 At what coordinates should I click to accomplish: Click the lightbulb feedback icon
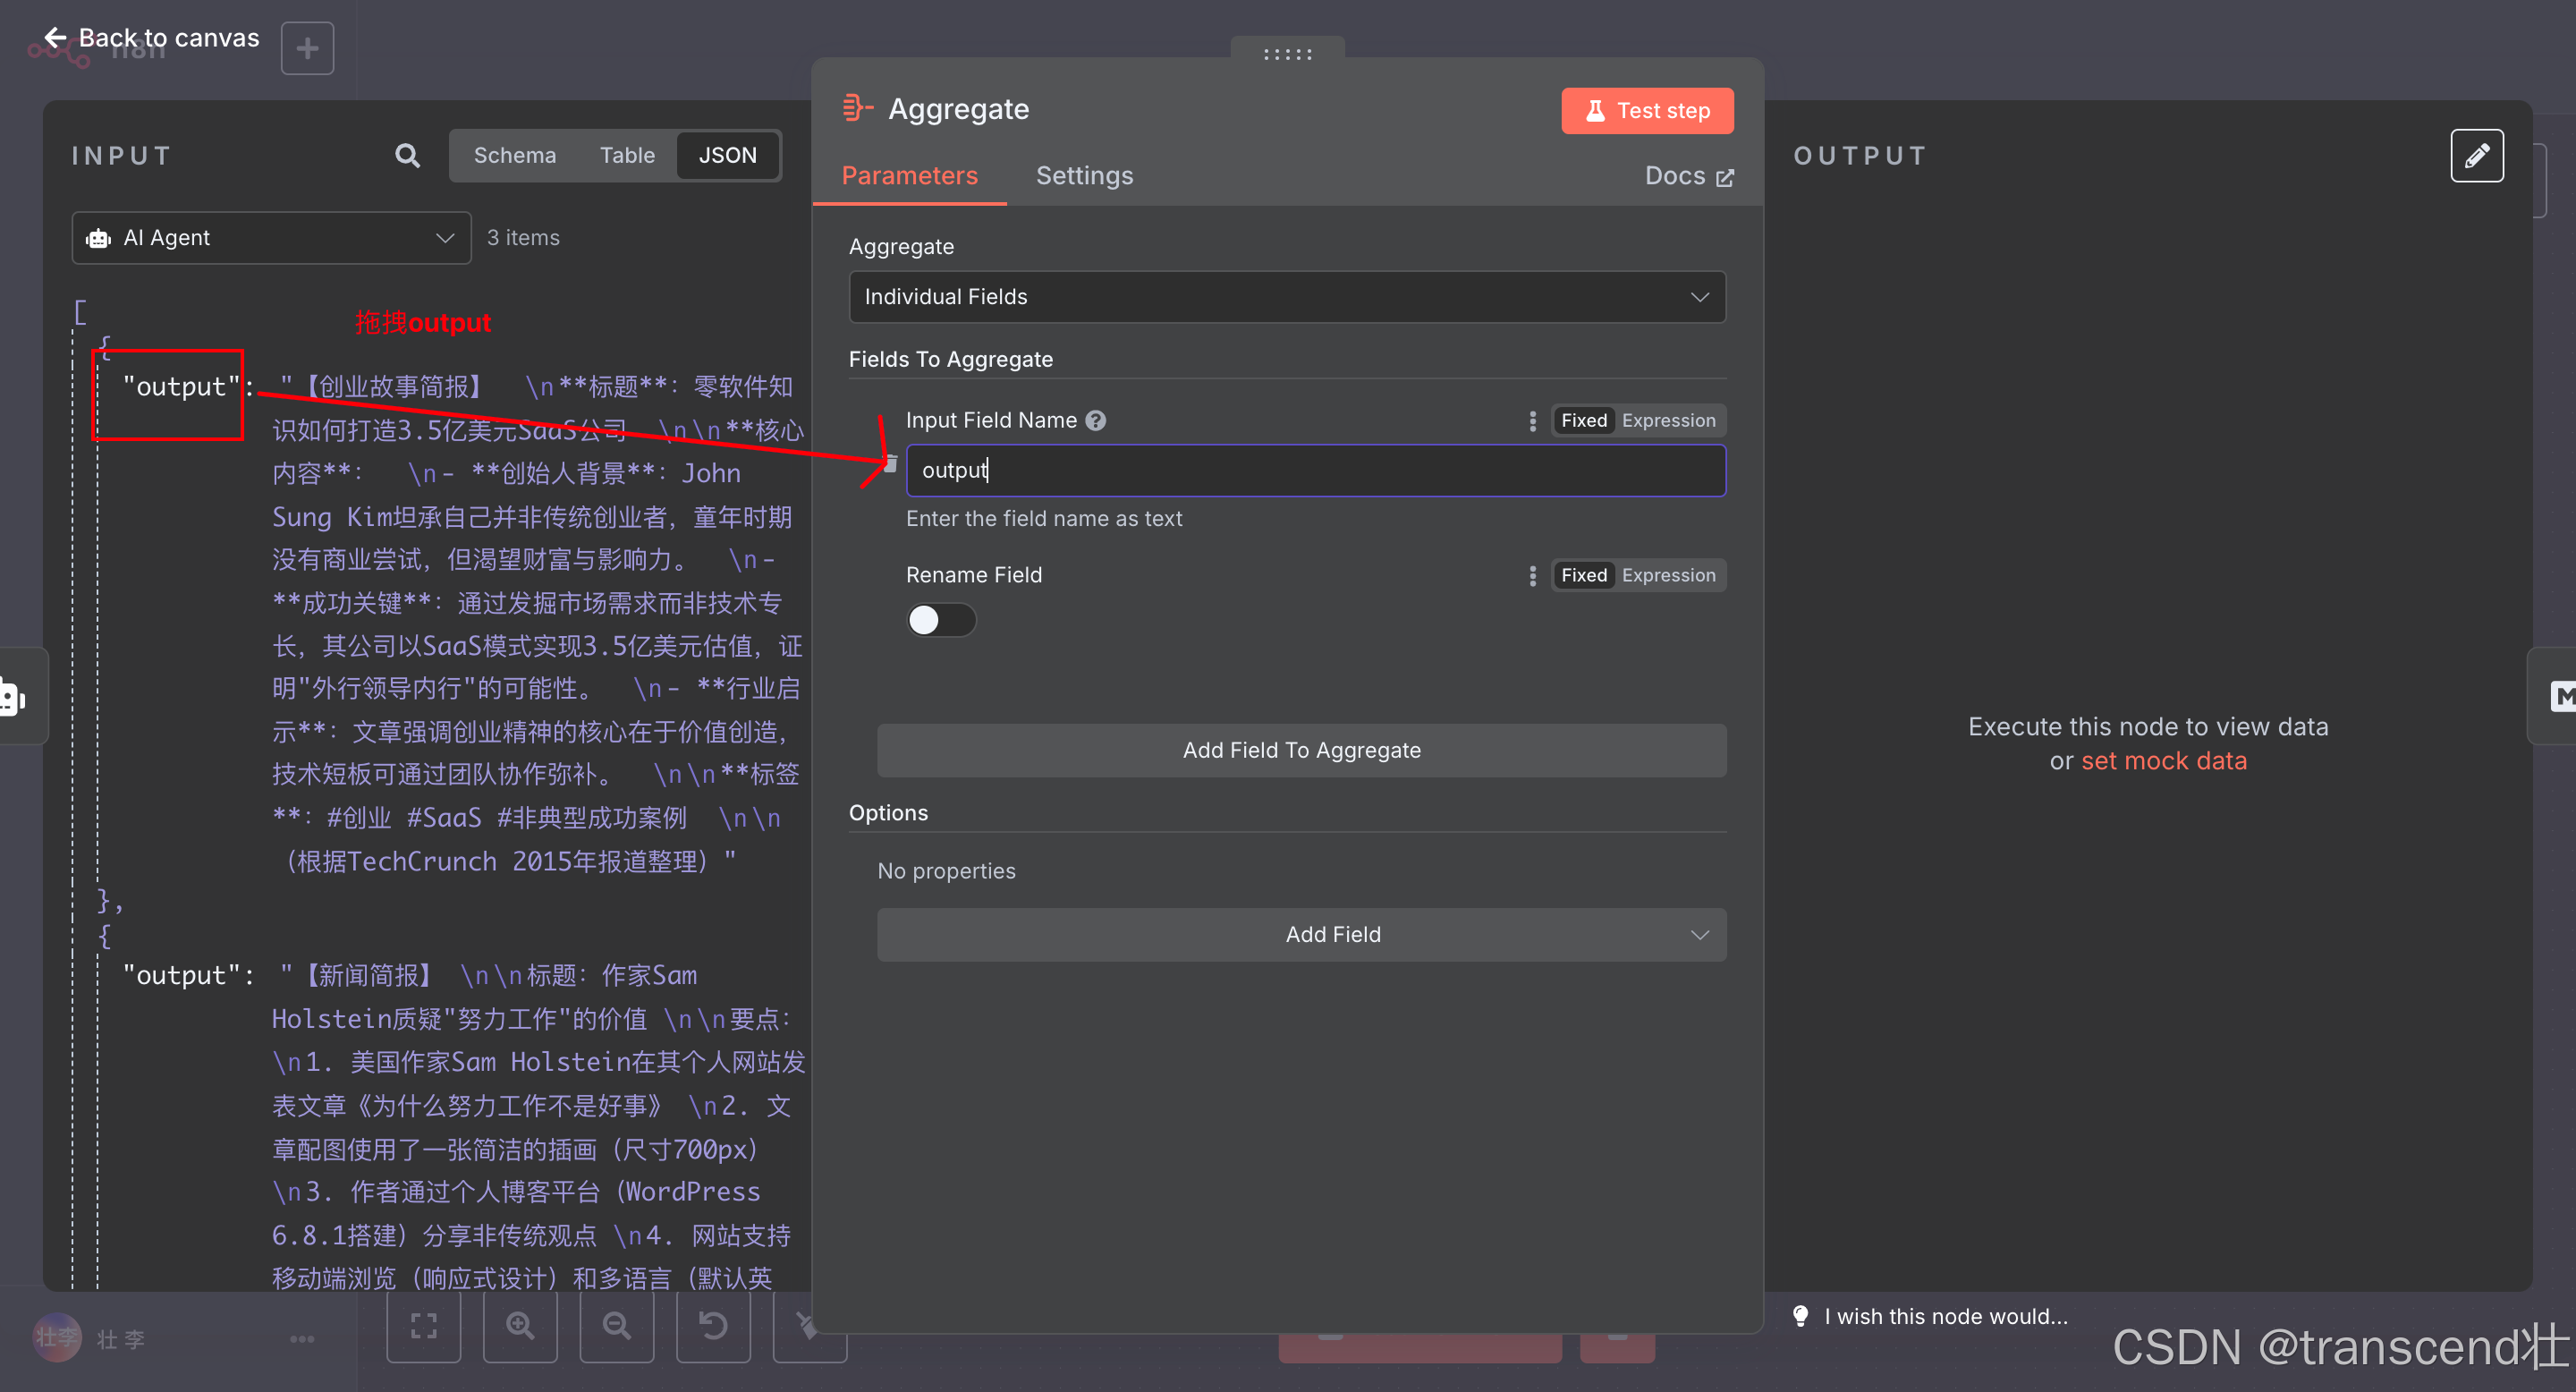[1800, 1316]
